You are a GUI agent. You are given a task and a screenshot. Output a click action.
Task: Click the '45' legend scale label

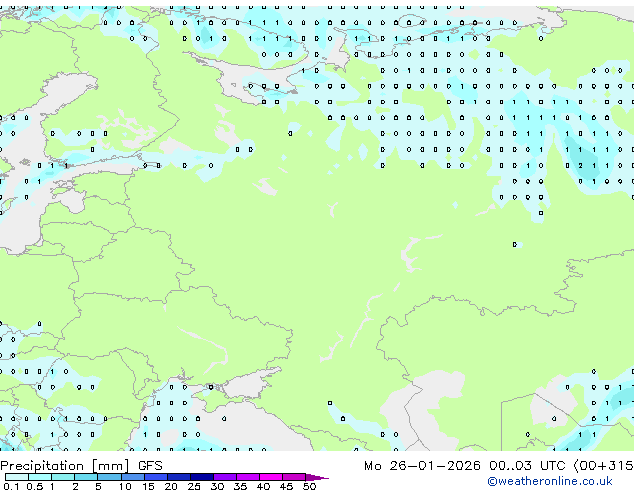click(286, 486)
